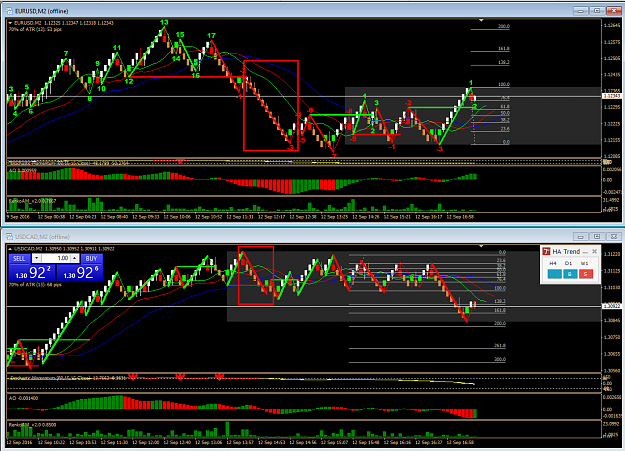Toggle one-click trading arrow on EURUSD chart

coord(10,23)
